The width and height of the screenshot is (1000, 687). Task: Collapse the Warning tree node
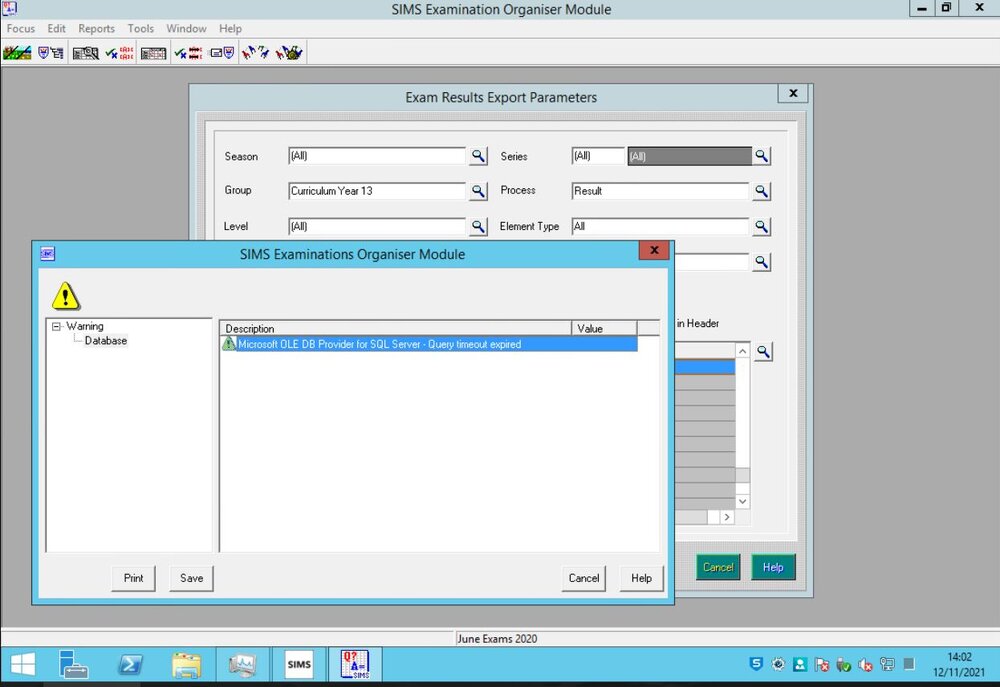pos(56,327)
